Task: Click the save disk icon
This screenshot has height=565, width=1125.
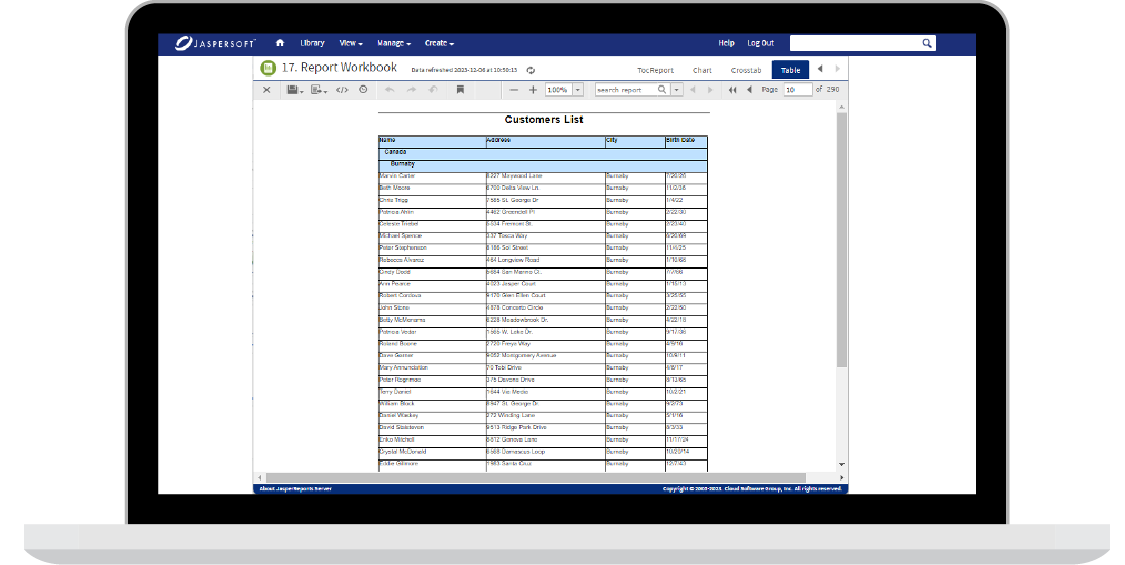Action: 294,90
